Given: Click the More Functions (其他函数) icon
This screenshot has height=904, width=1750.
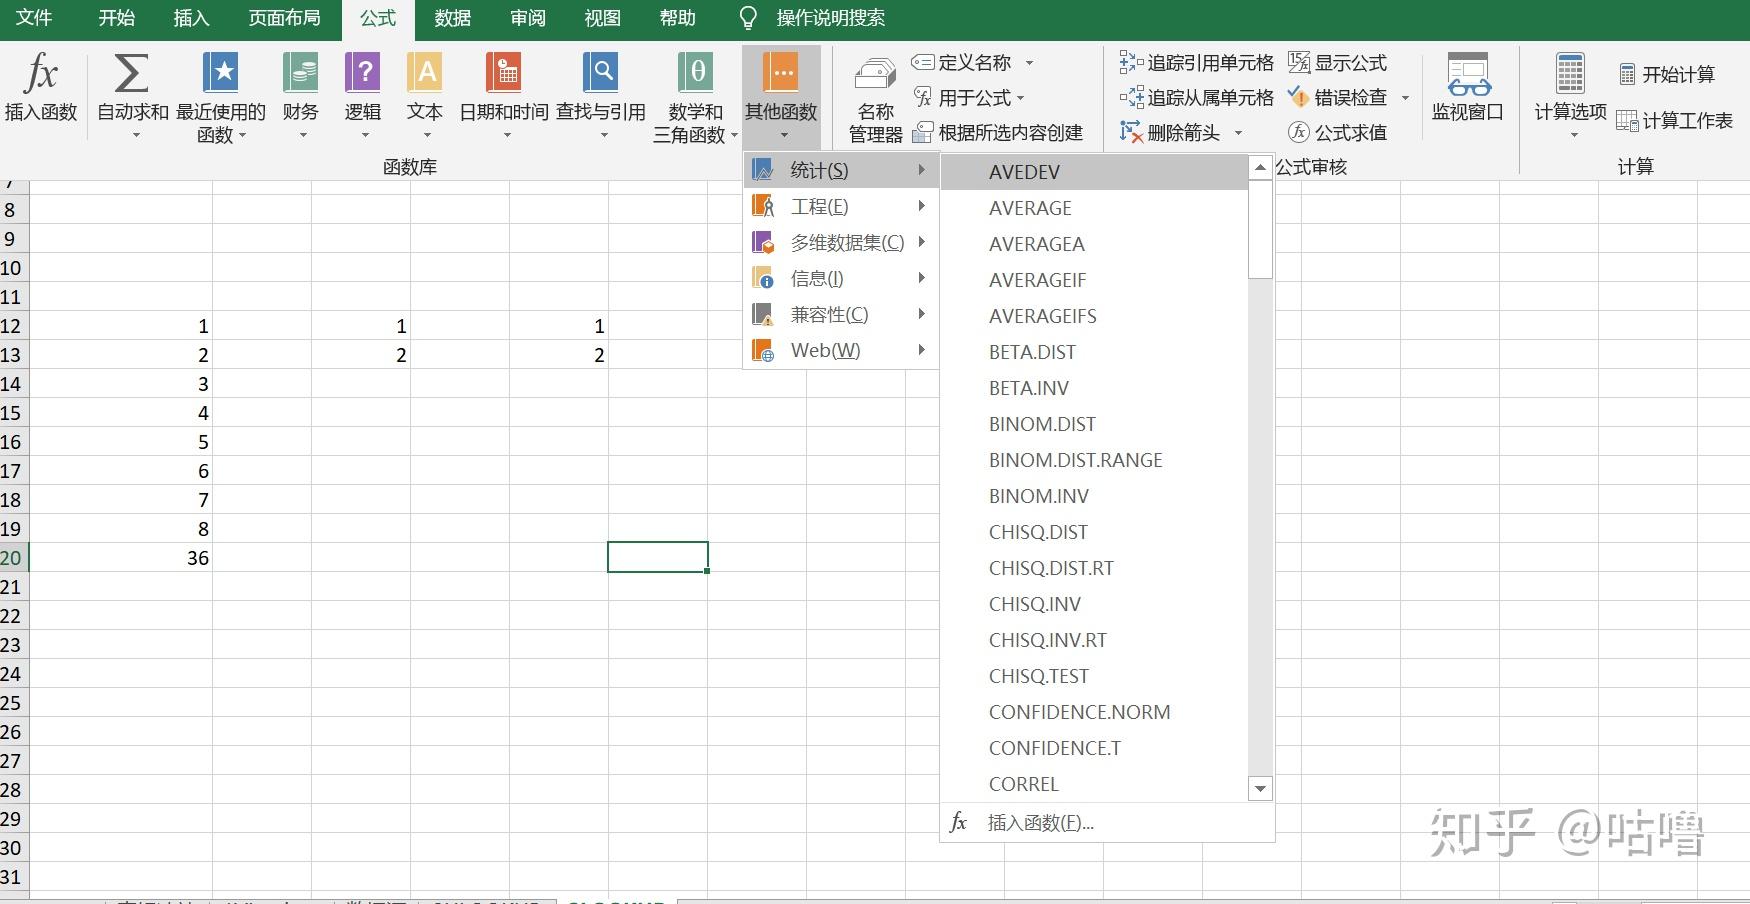Looking at the screenshot, I should click(781, 73).
